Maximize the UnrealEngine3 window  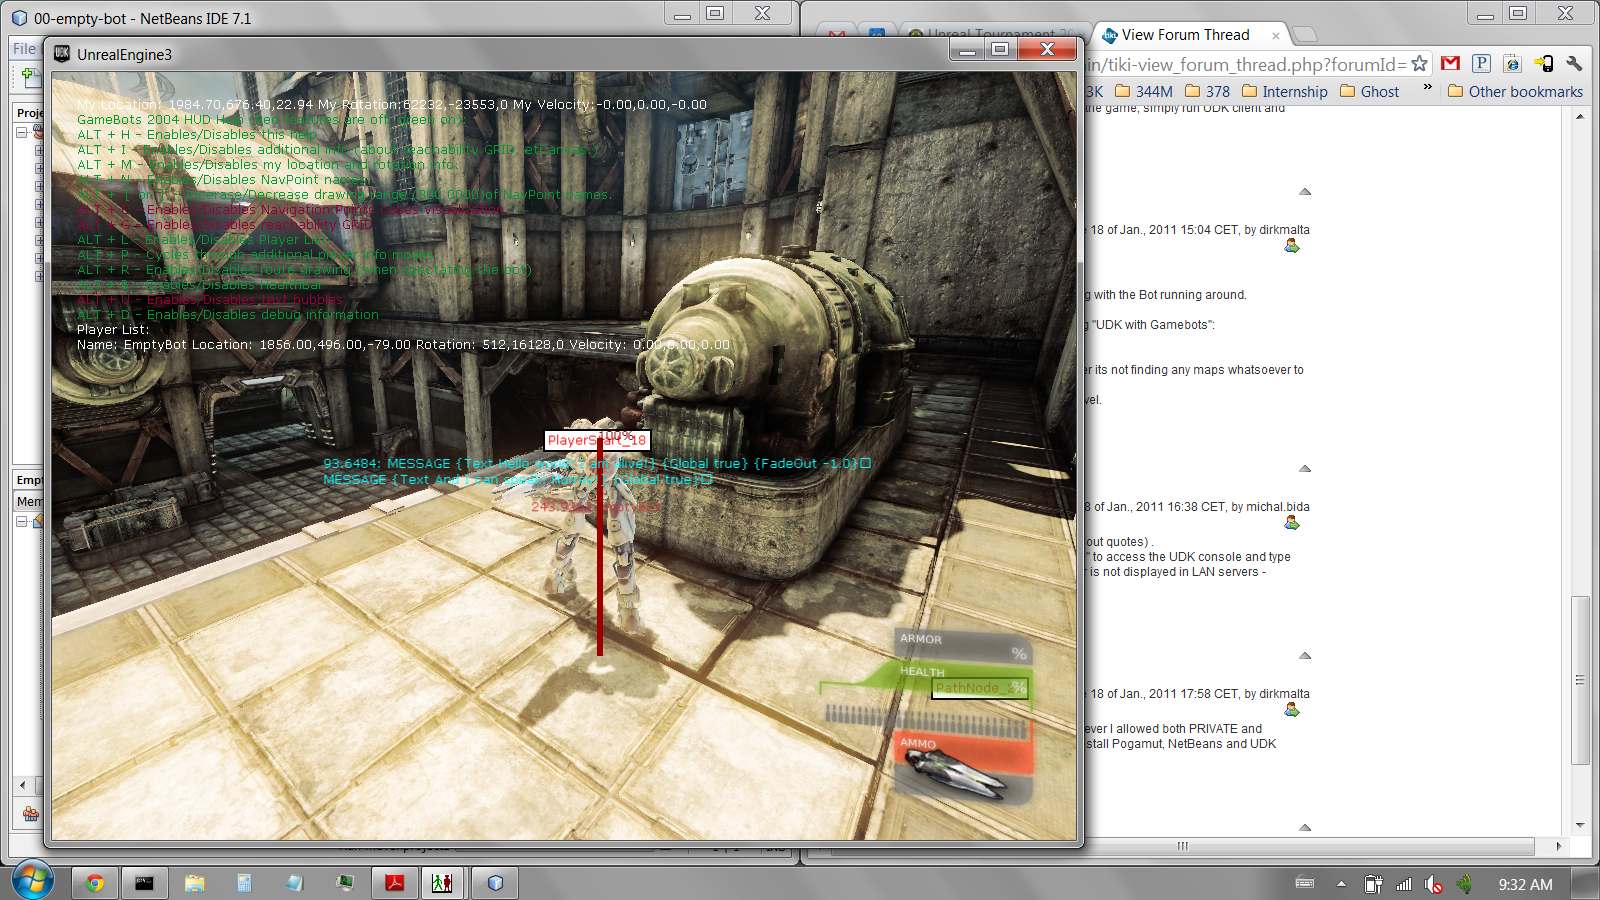999,49
